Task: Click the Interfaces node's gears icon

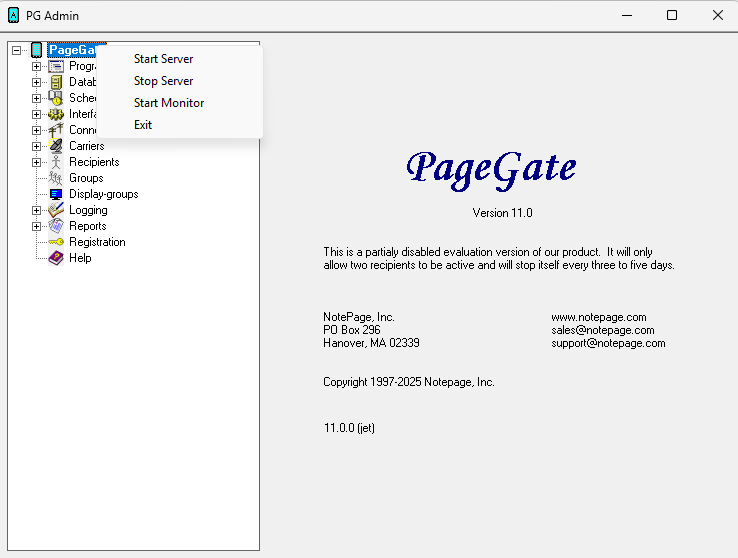Action: (56, 114)
